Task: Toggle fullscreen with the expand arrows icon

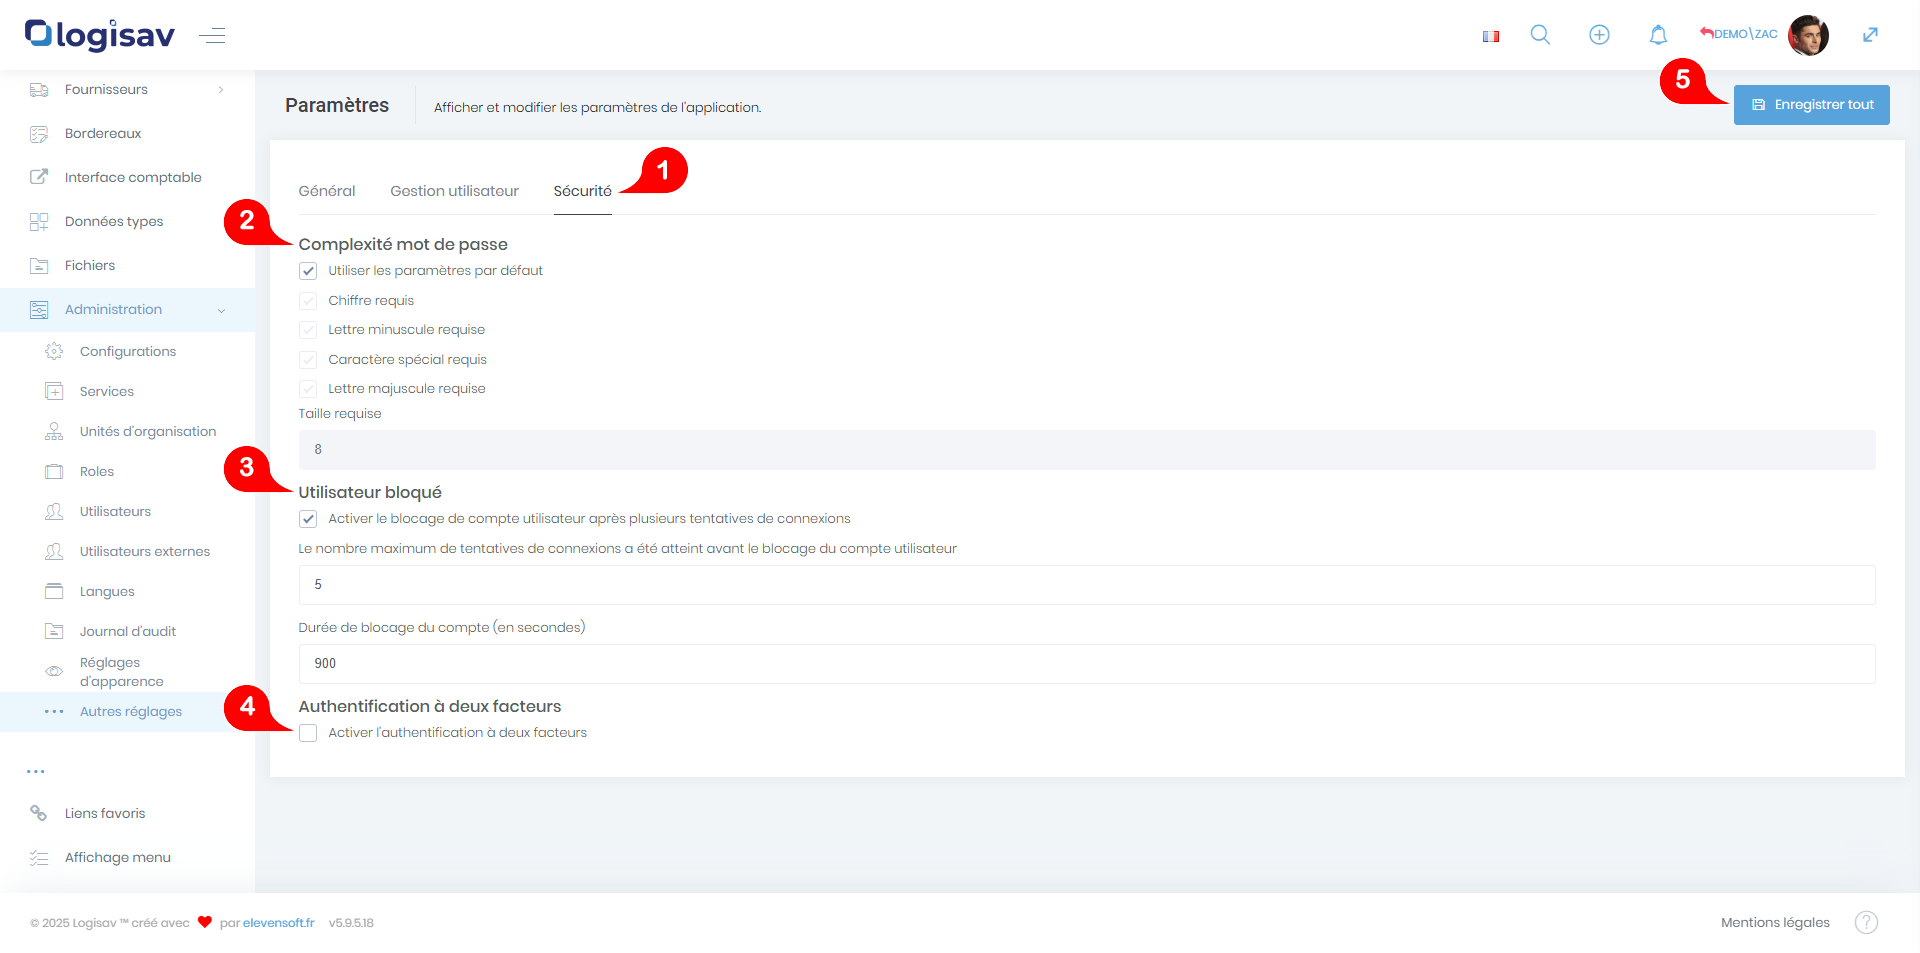Action: click(x=1870, y=35)
